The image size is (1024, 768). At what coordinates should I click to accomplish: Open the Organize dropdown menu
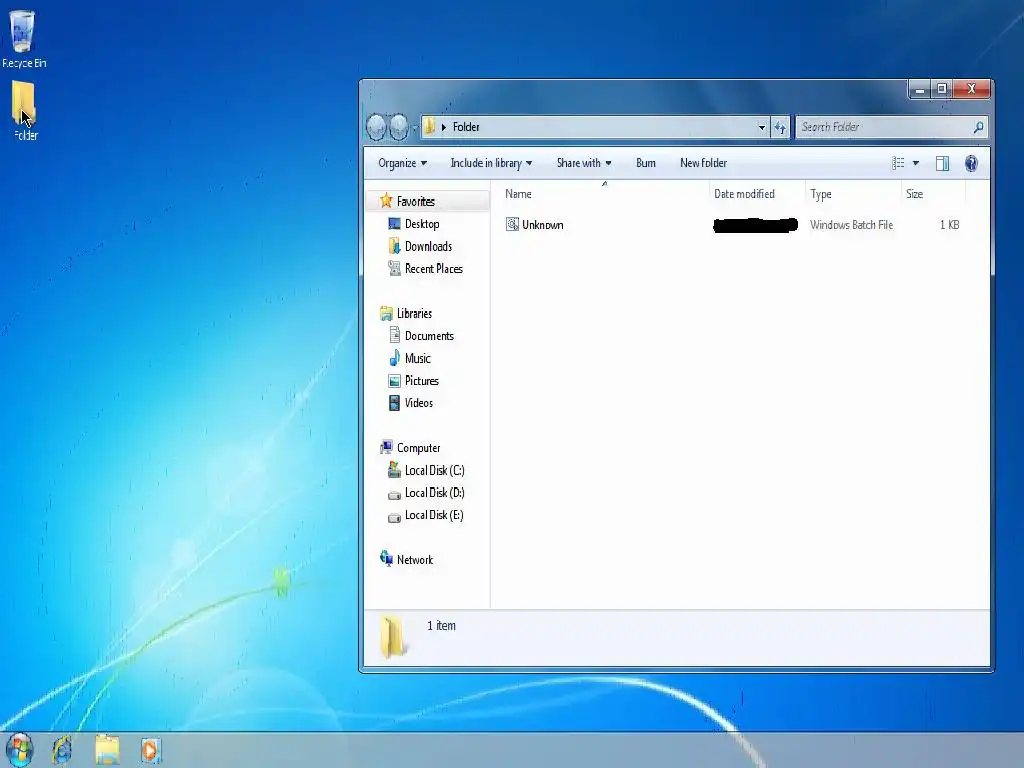pyautogui.click(x=402, y=163)
